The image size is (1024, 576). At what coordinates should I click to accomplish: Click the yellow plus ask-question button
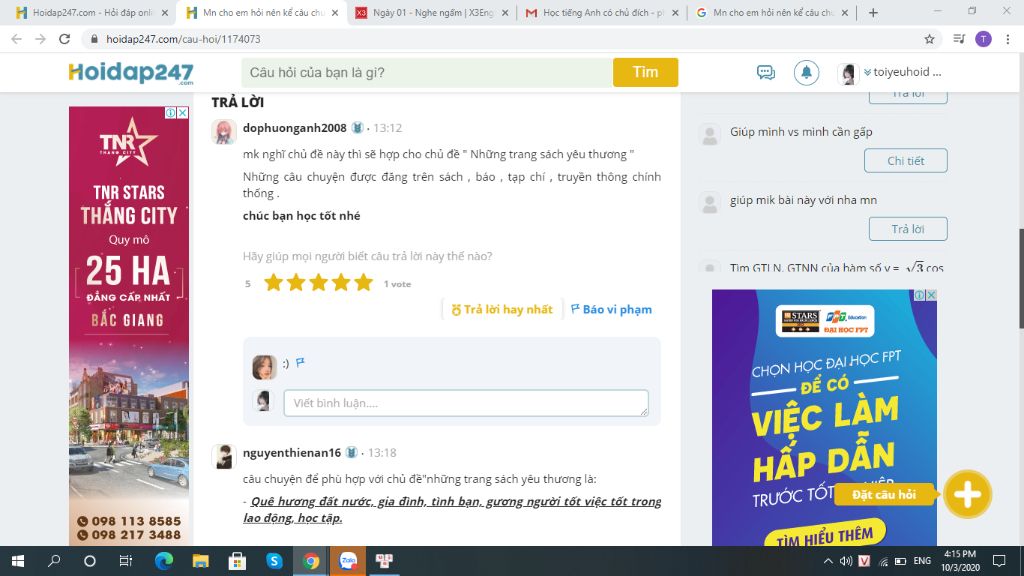(967, 494)
